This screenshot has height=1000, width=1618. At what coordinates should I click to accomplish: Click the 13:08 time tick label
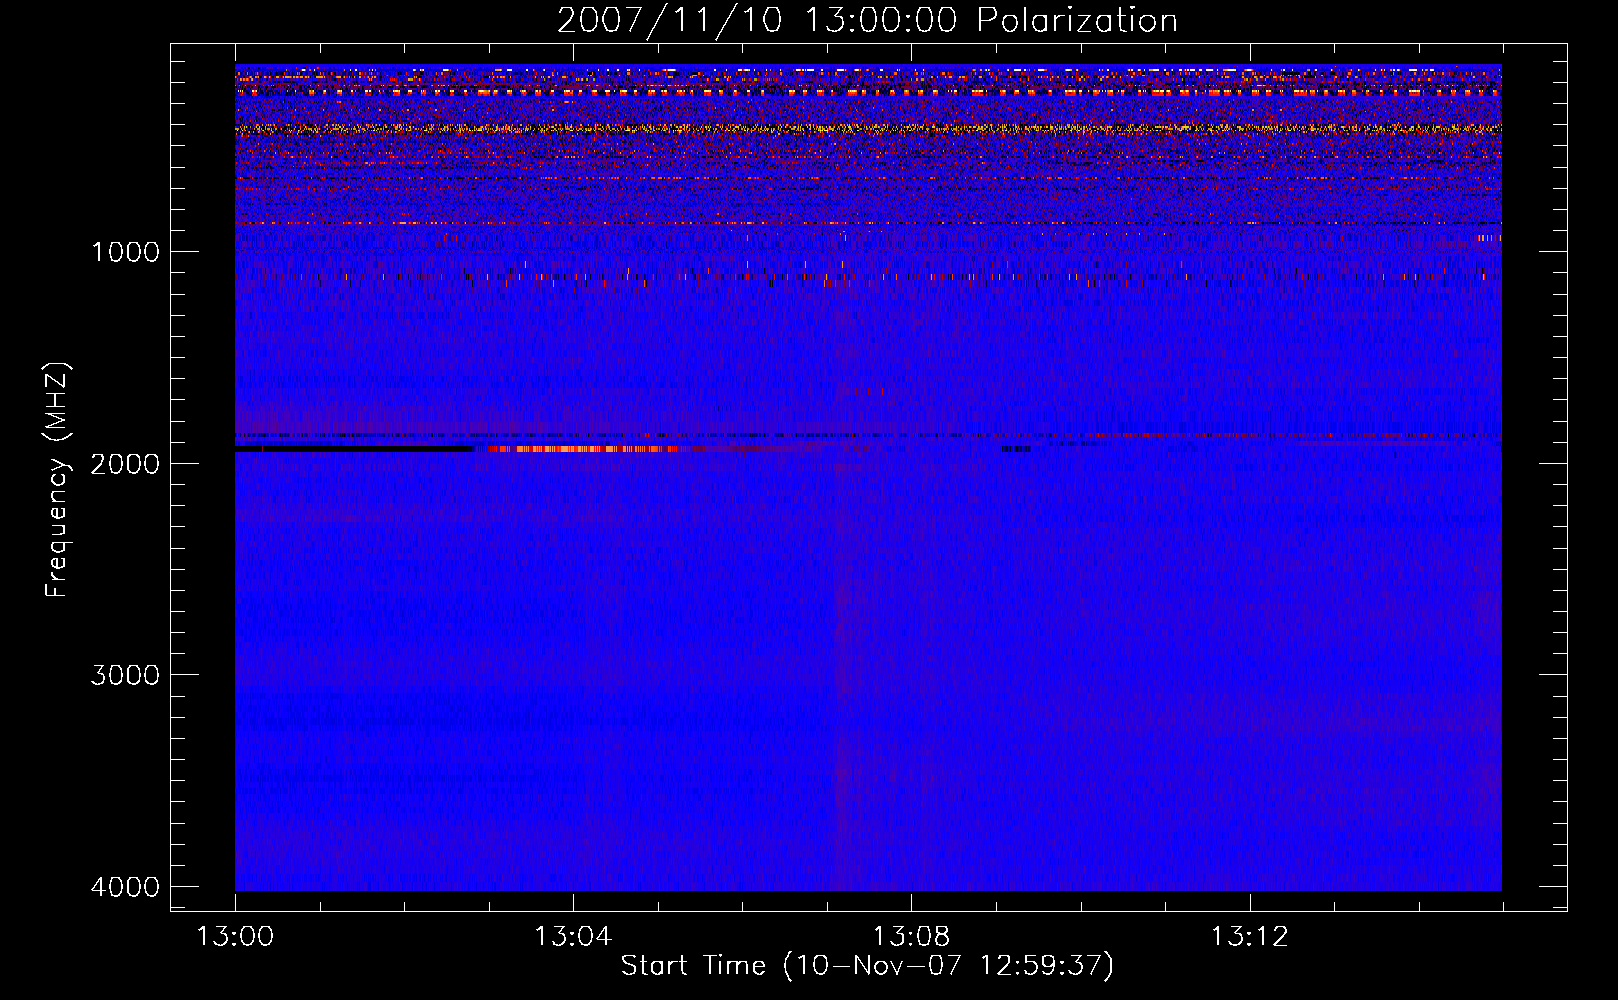coord(911,937)
